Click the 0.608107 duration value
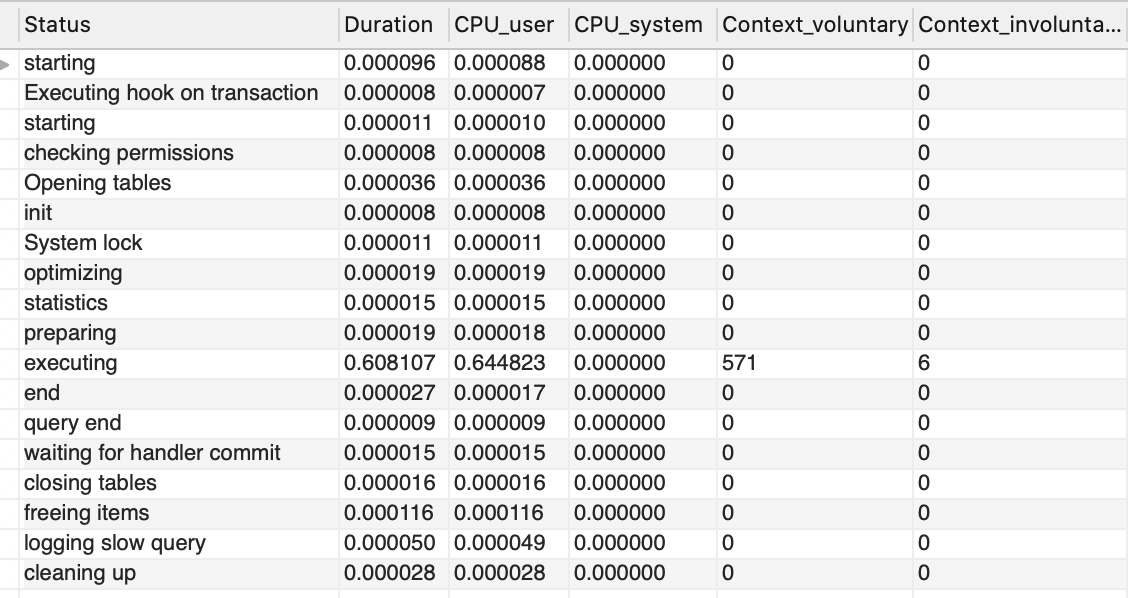Viewport: 1128px width, 598px height. [x=390, y=363]
